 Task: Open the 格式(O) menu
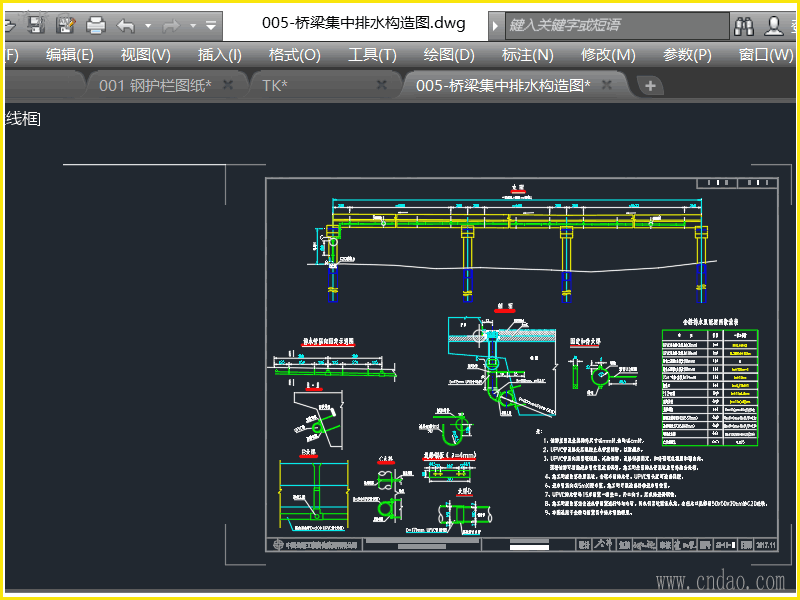pyautogui.click(x=295, y=55)
